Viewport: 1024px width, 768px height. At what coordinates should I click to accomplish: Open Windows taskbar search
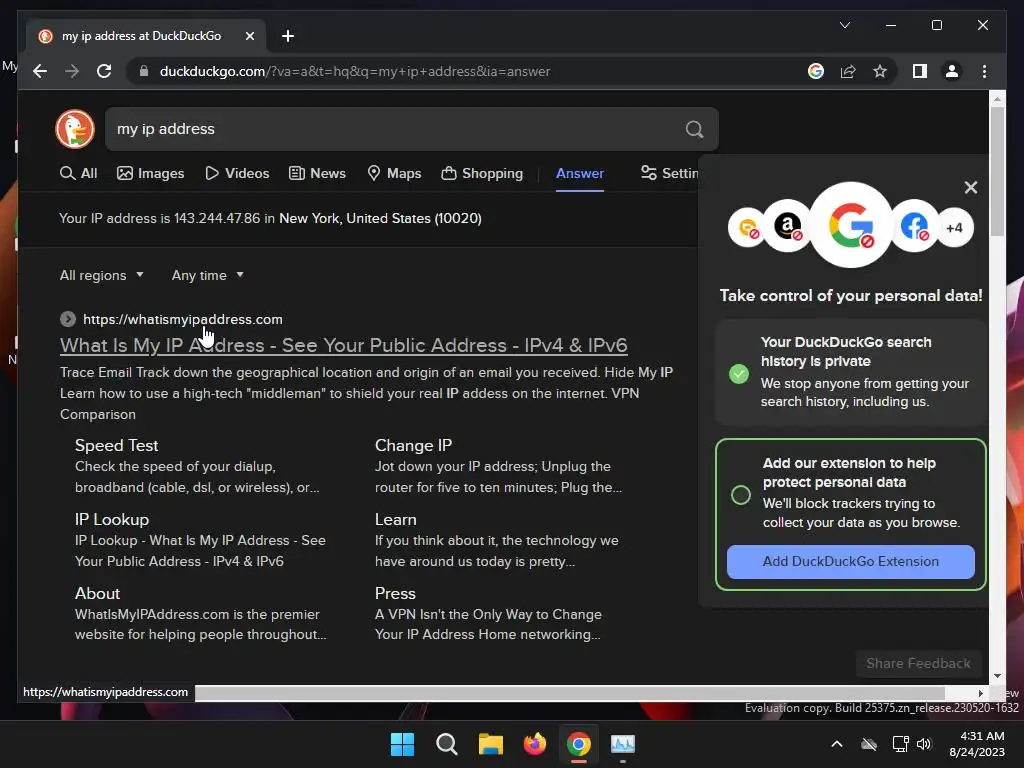(447, 744)
